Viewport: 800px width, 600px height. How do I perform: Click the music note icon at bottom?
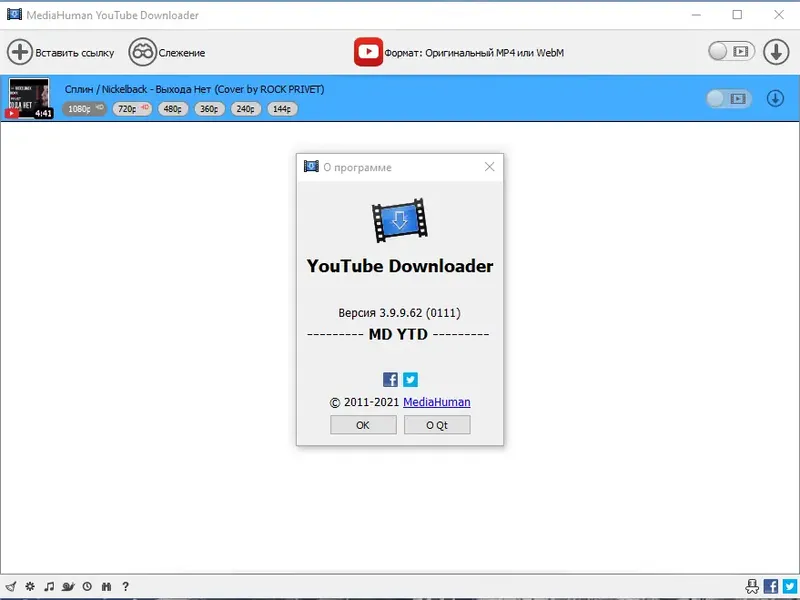tap(49, 587)
